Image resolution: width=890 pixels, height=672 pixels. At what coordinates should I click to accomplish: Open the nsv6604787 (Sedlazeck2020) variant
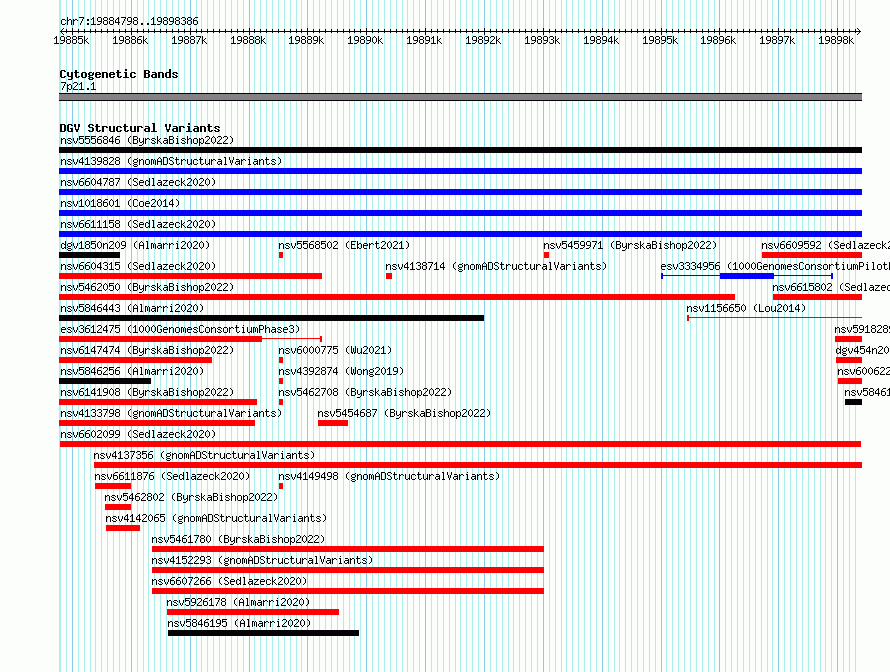pyautogui.click(x=138, y=182)
